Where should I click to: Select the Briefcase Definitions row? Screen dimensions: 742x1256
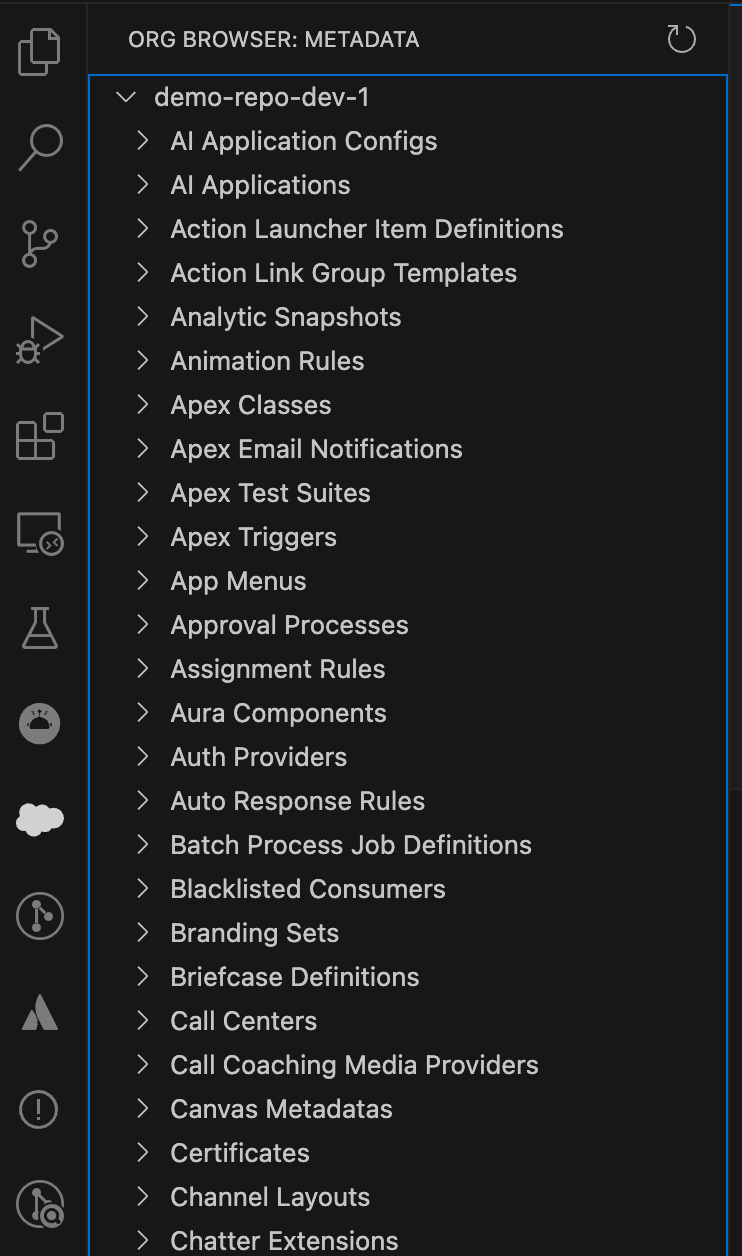[408, 977]
